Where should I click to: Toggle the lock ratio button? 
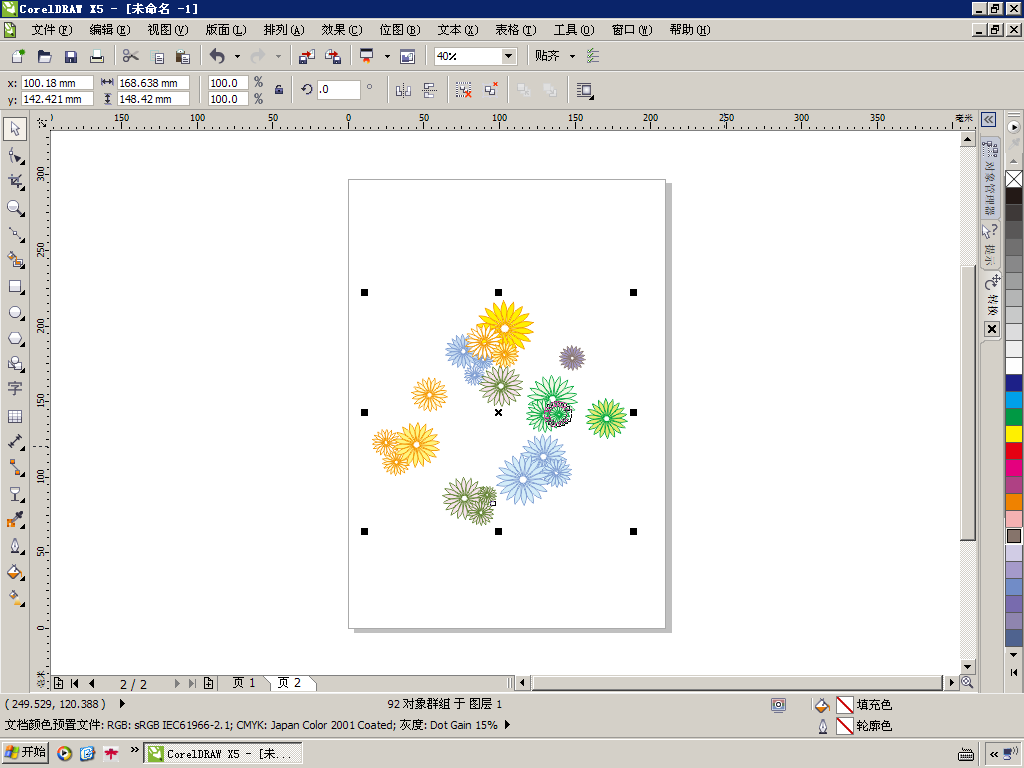279,90
